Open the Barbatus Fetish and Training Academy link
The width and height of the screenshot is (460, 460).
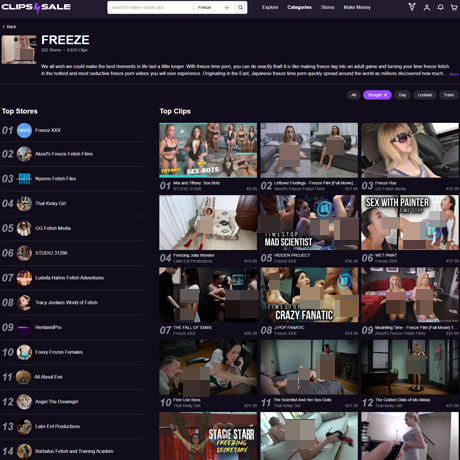[74, 451]
